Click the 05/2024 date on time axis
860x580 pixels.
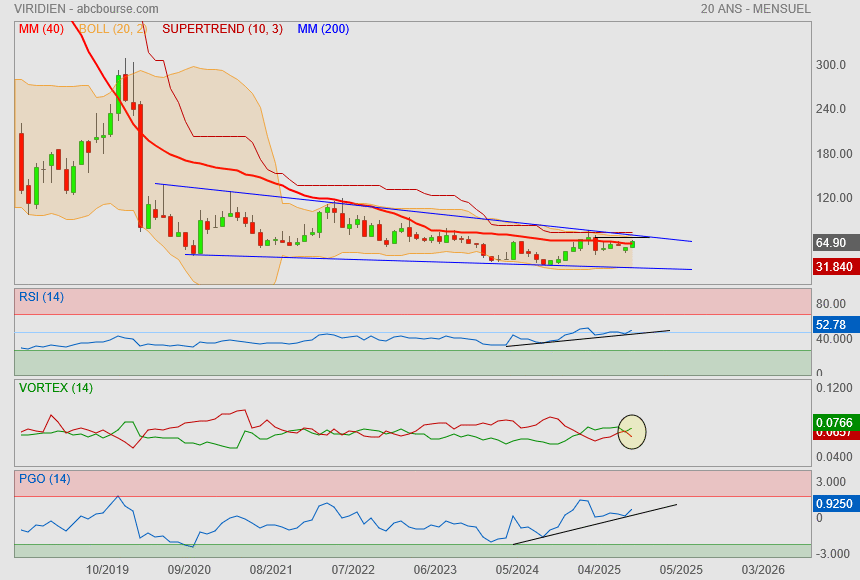(517, 570)
